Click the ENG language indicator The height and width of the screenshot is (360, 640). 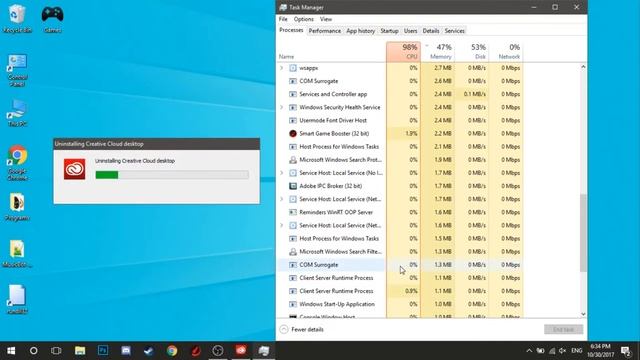(x=576, y=351)
